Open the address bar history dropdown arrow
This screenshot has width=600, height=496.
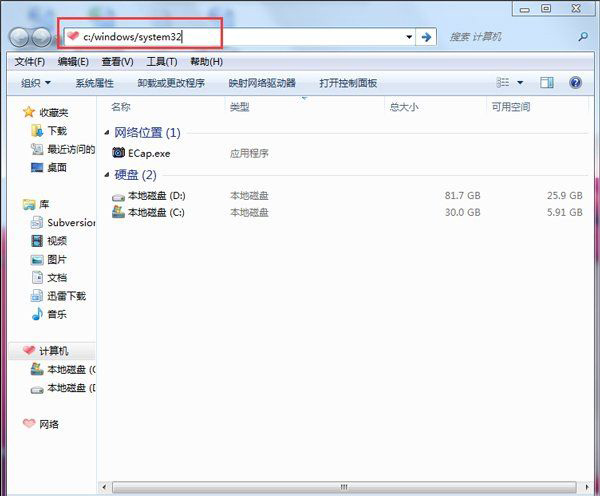pyautogui.click(x=409, y=37)
